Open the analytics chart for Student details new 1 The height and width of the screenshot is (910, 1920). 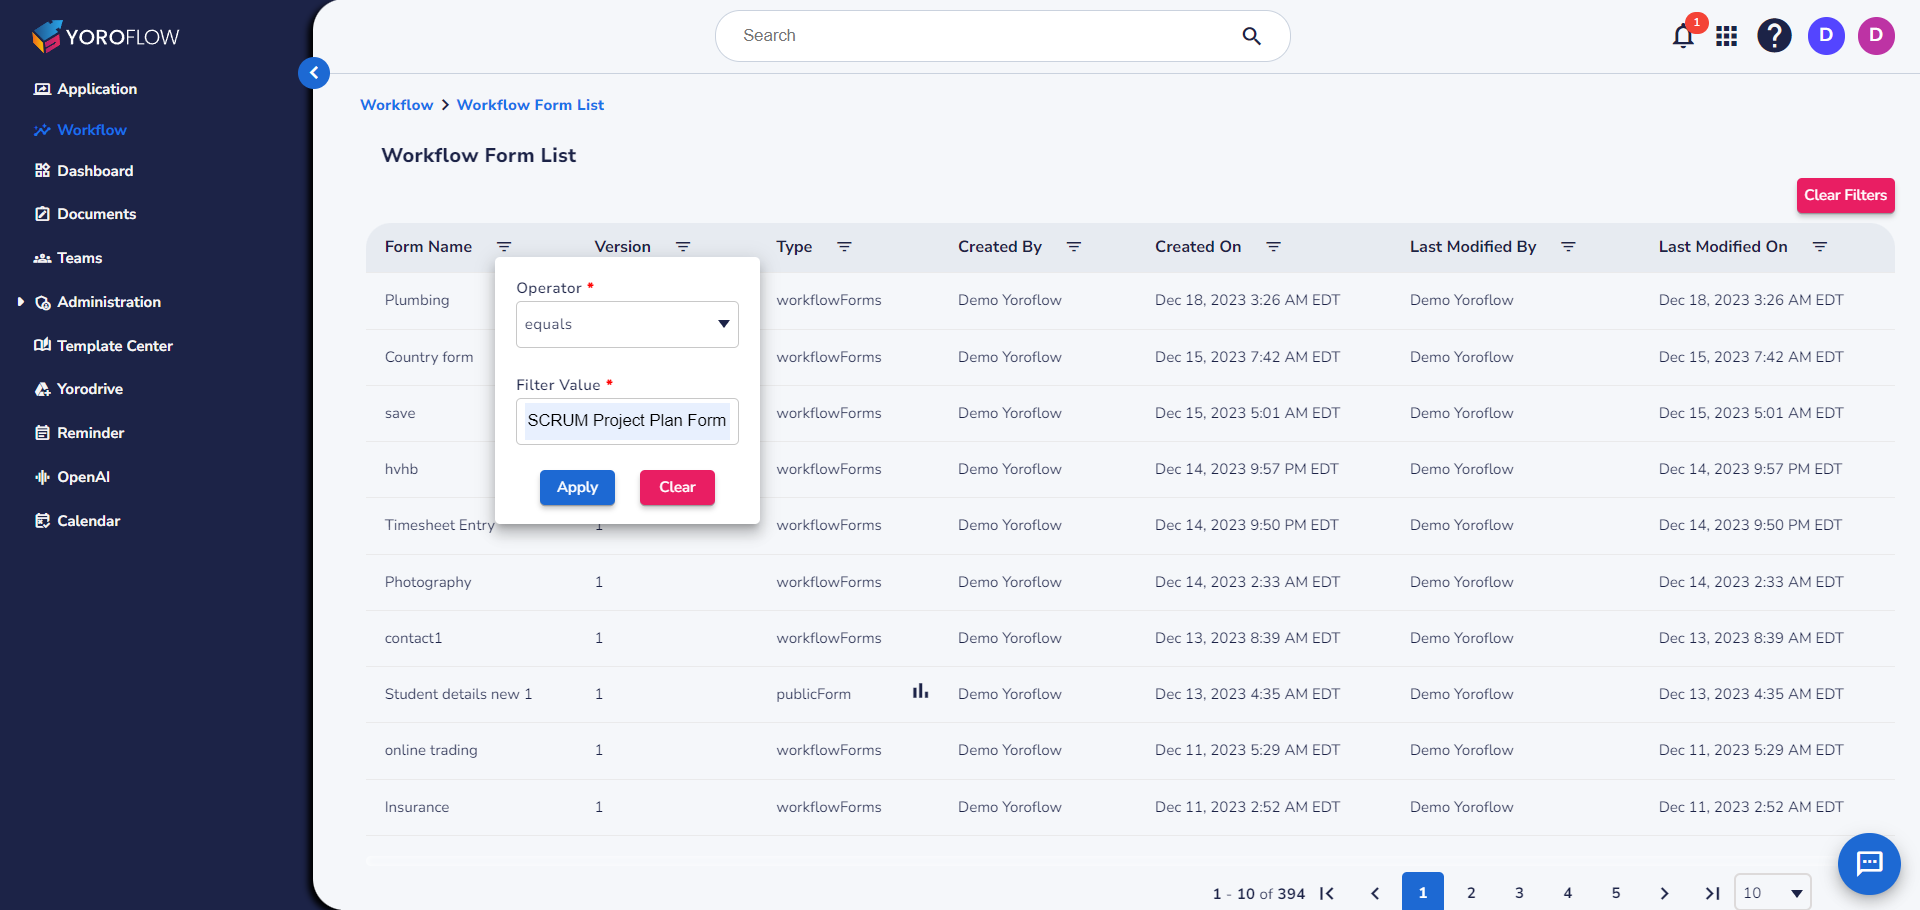[920, 691]
